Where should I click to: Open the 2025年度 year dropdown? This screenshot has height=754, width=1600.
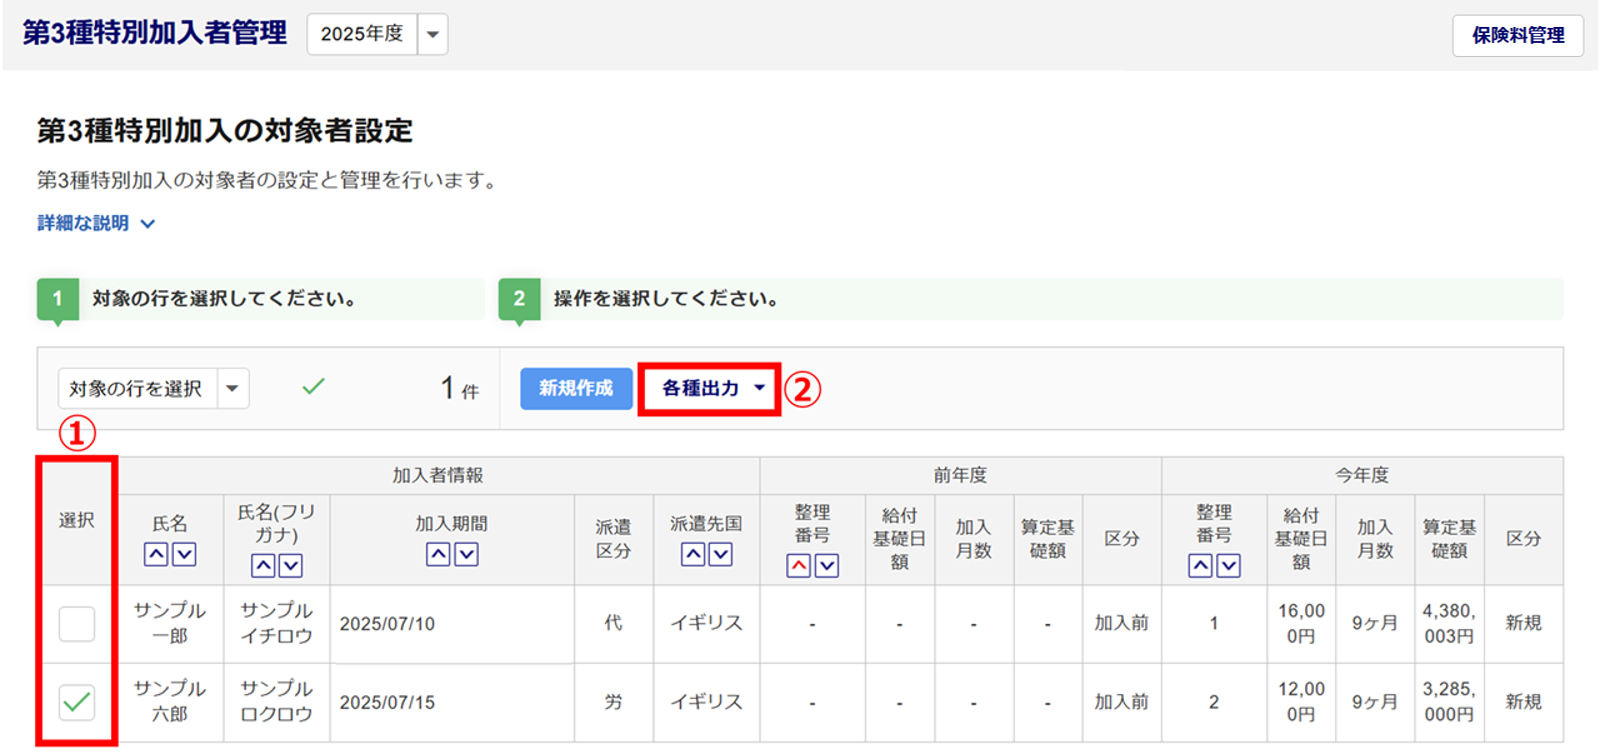tap(377, 34)
